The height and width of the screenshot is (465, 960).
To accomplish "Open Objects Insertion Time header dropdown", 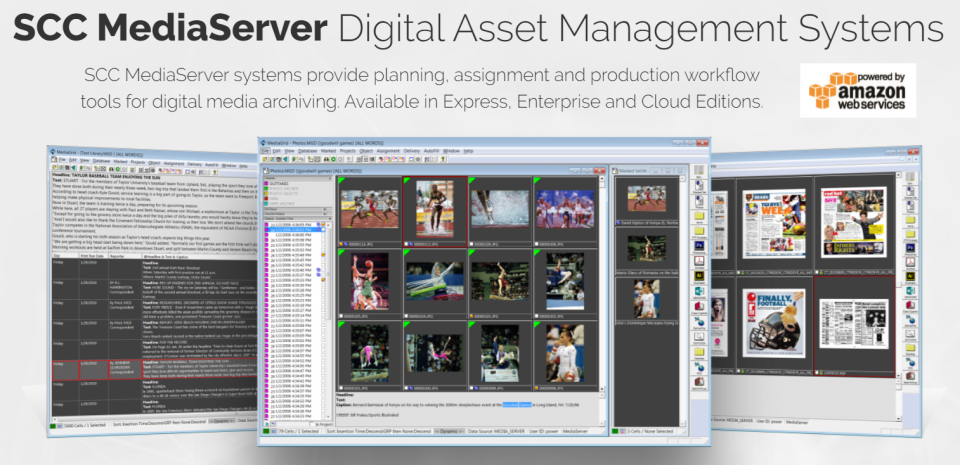I will coord(330,218).
